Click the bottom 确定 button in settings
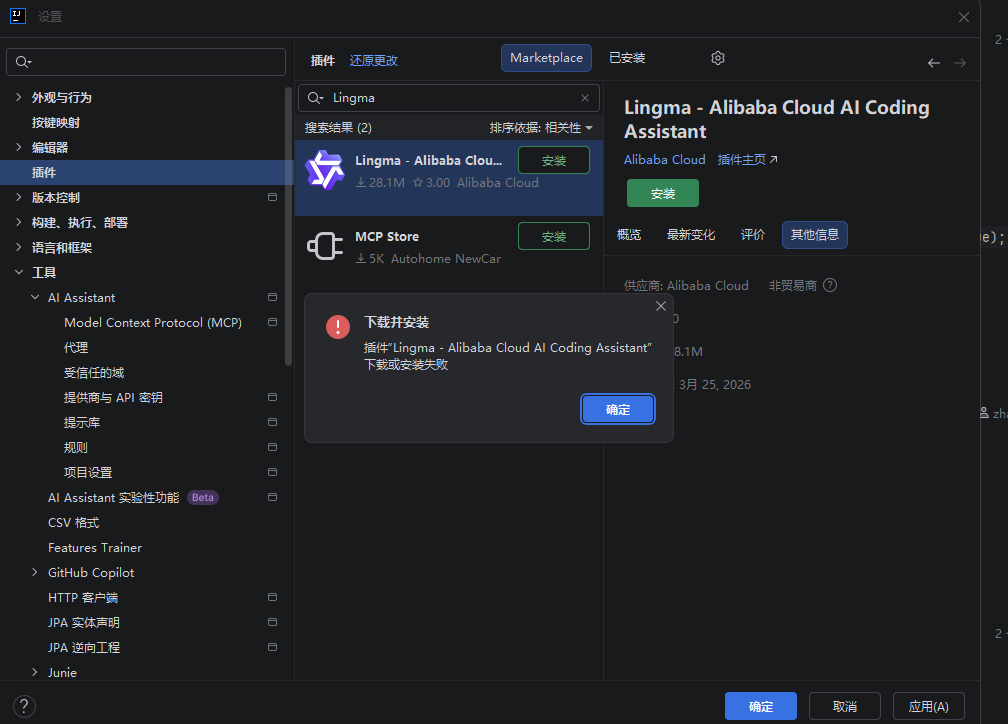The height and width of the screenshot is (724, 1008). tap(760, 706)
